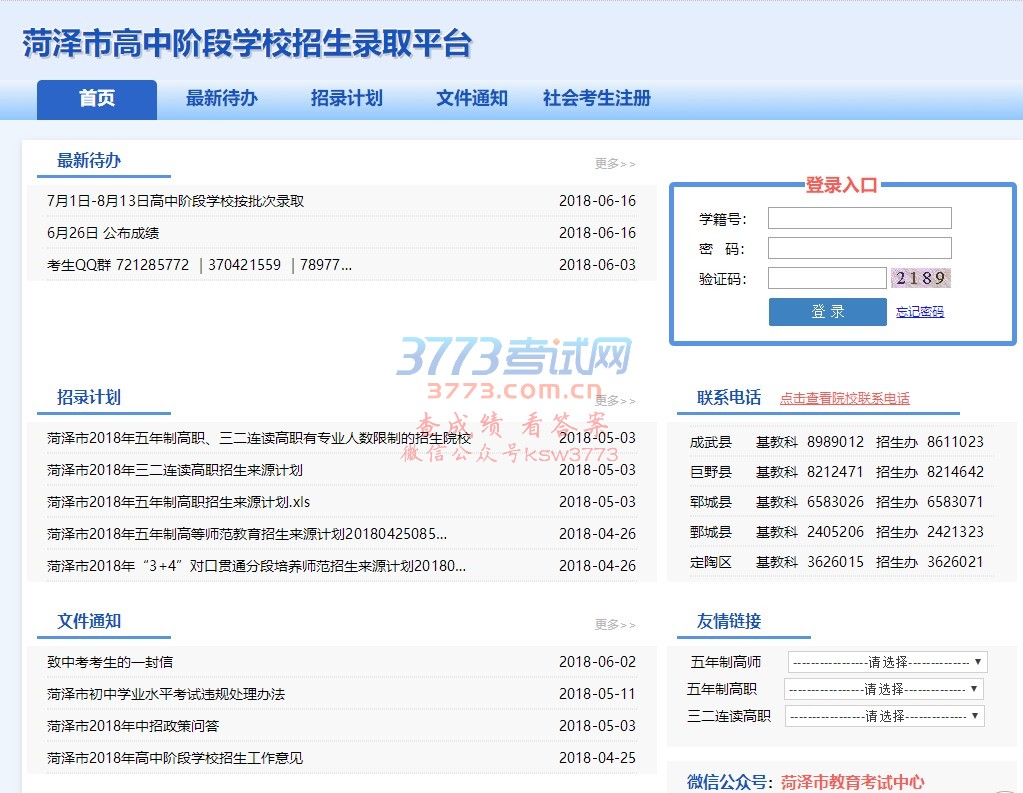Go to 社会考生注册 in navigation bar
The height and width of the screenshot is (793, 1023).
point(597,99)
